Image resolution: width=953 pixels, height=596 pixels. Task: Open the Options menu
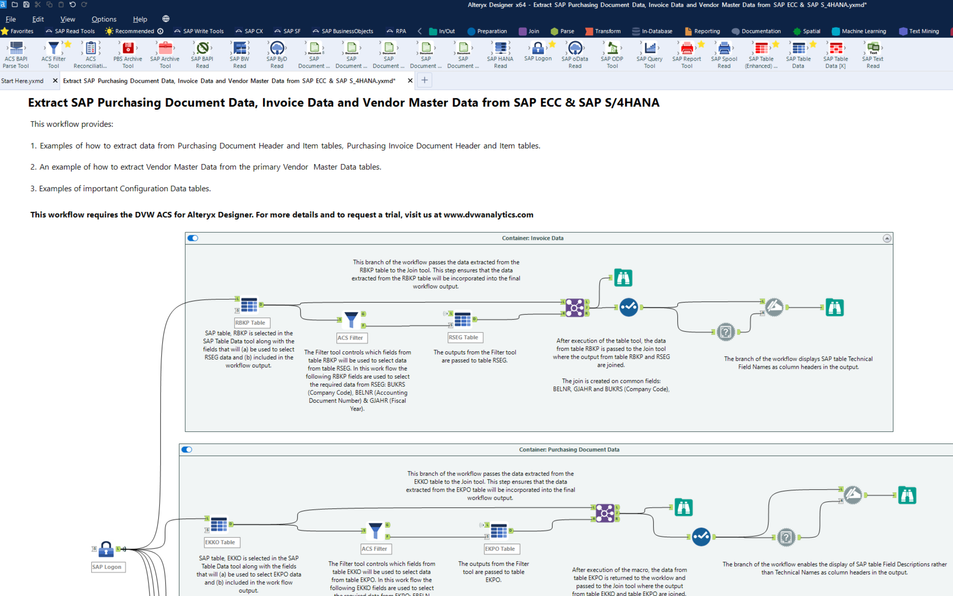(104, 19)
